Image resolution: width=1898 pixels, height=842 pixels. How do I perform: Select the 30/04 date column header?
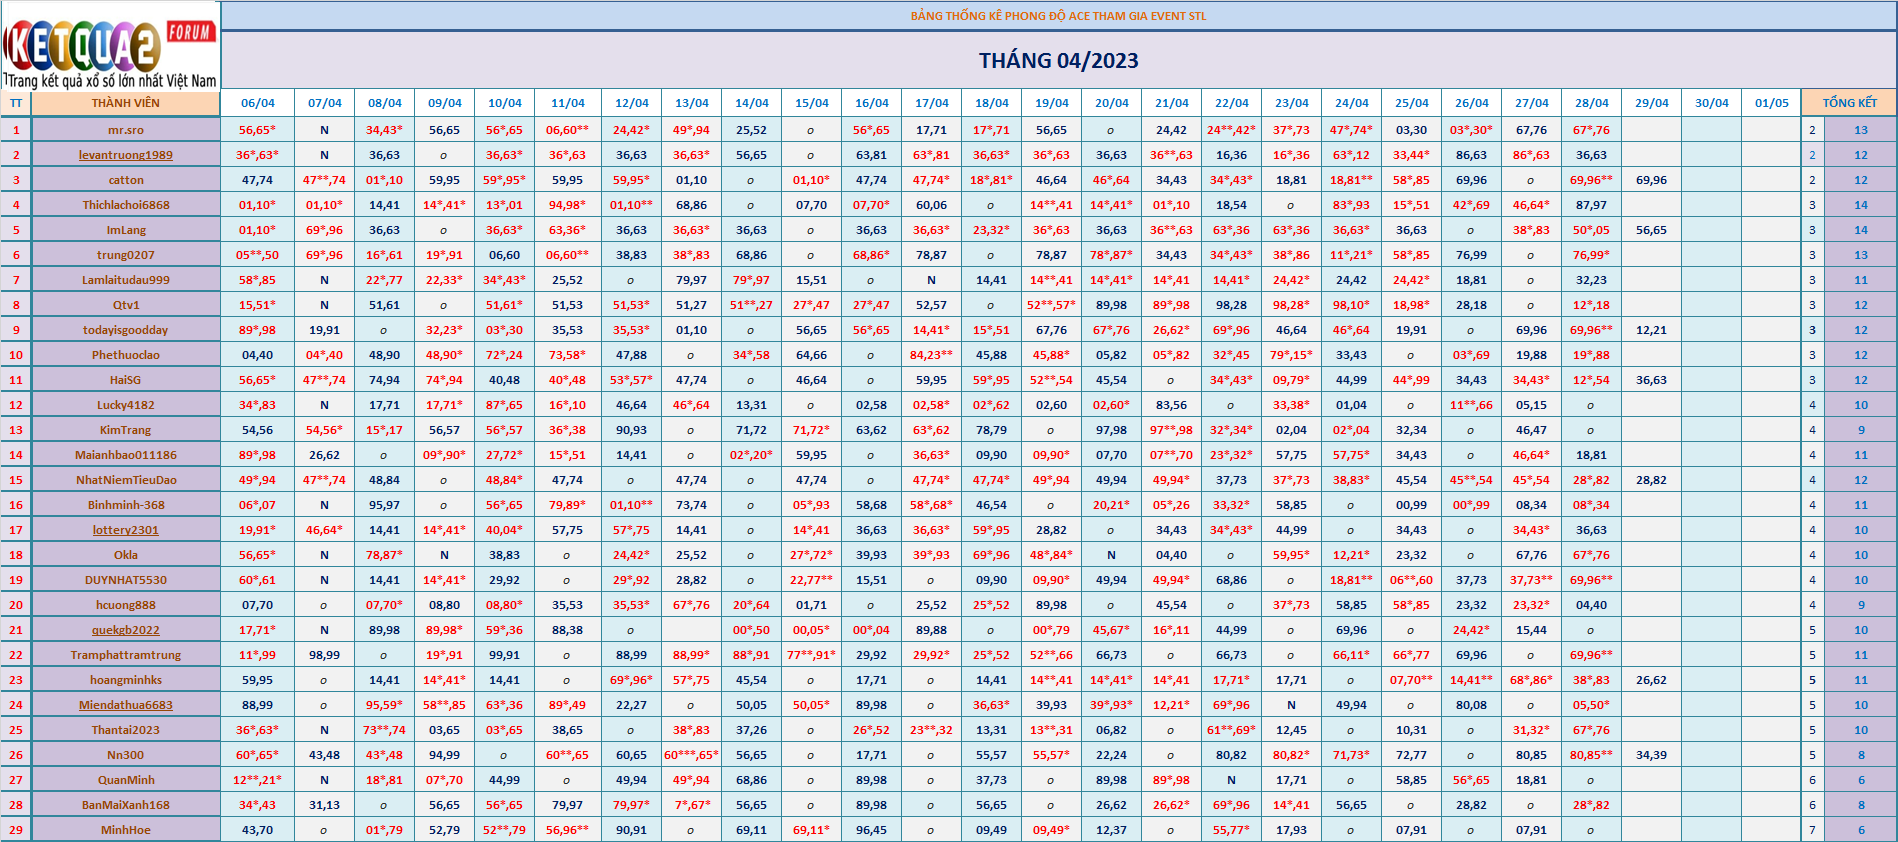point(1712,103)
